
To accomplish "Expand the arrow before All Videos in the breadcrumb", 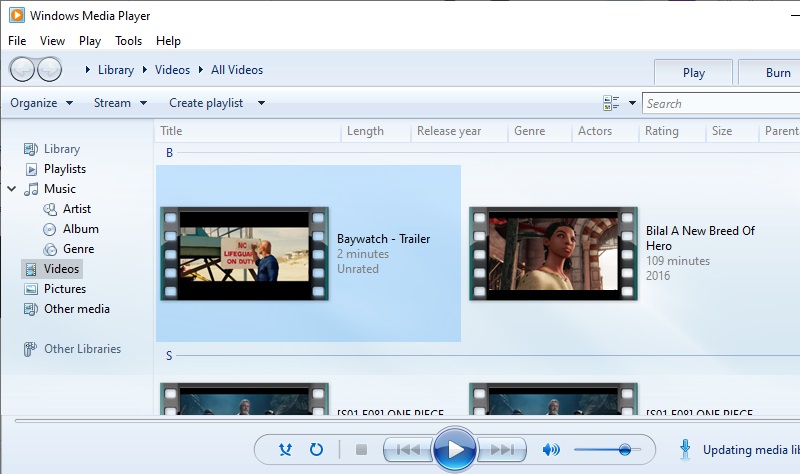I will 201,70.
